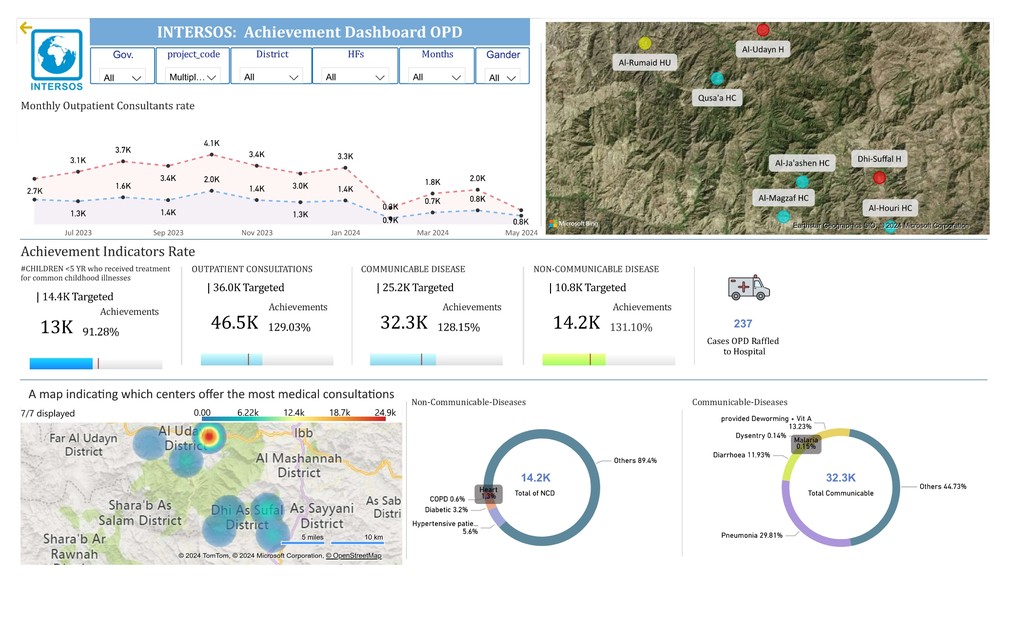Click the heatmap color scale legend
The width and height of the screenshot is (1024, 622).
pyautogui.click(x=293, y=418)
